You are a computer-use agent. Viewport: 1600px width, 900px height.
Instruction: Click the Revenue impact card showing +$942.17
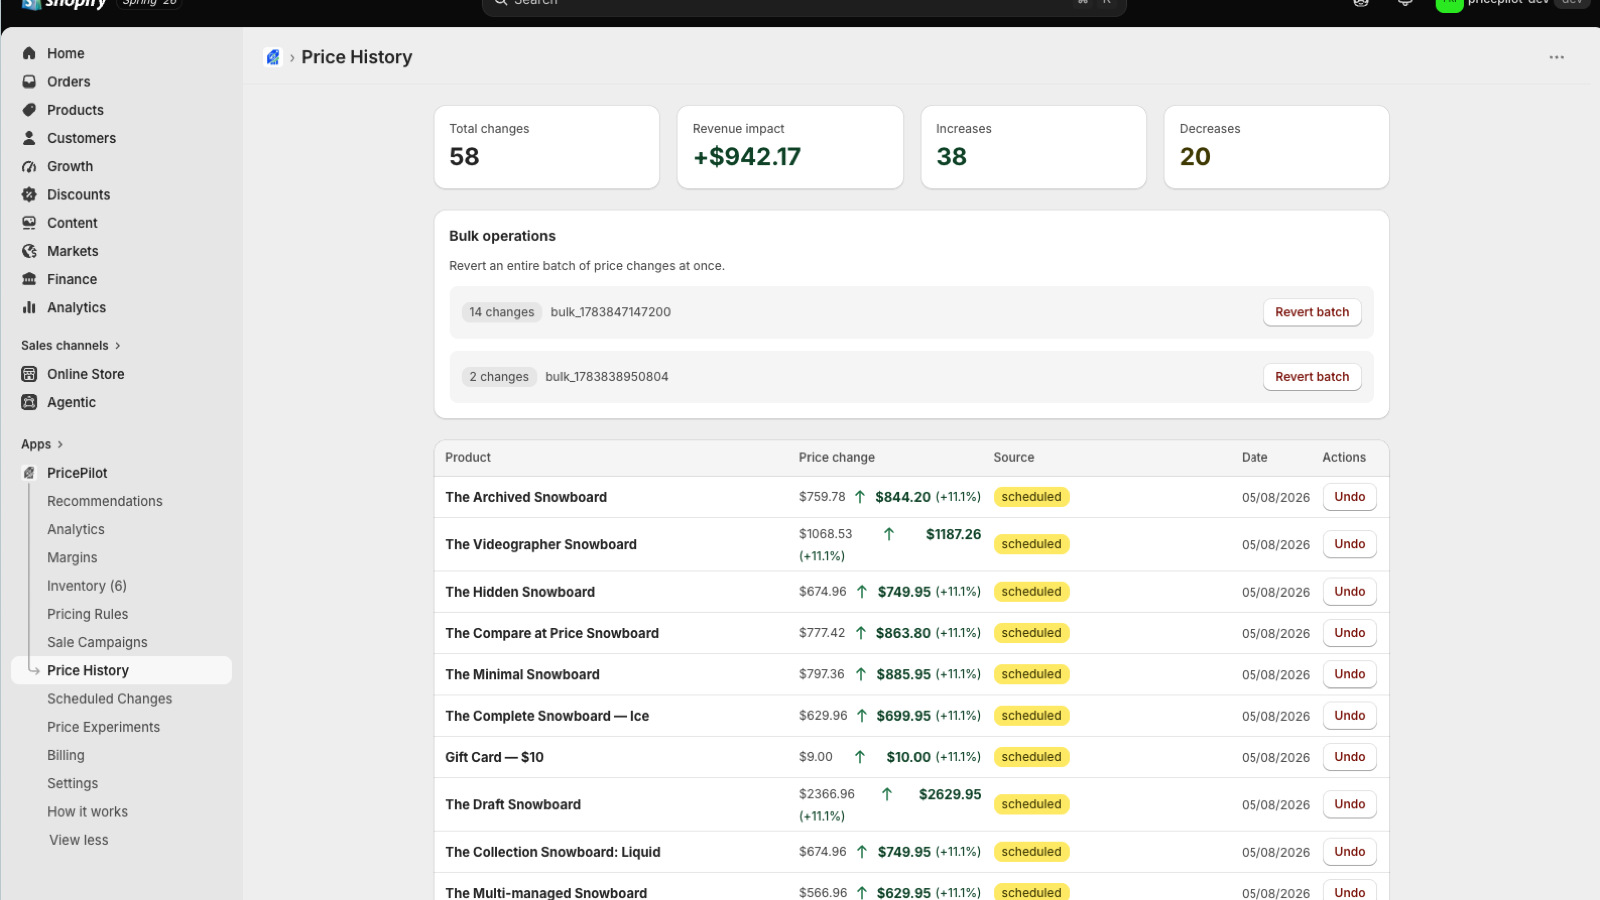pyautogui.click(x=790, y=147)
